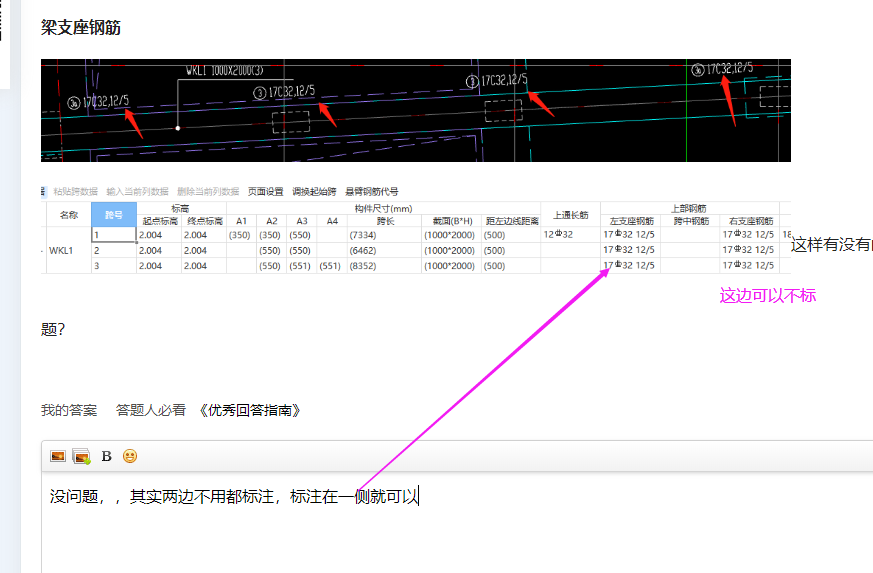Image resolution: width=873 pixels, height=573 pixels.
Task: Click the 答题人必看 text
Action: click(x=150, y=410)
